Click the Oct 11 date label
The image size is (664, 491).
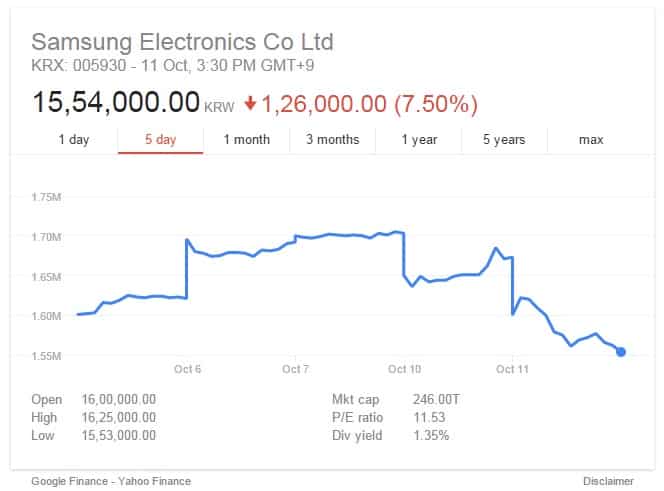(512, 369)
